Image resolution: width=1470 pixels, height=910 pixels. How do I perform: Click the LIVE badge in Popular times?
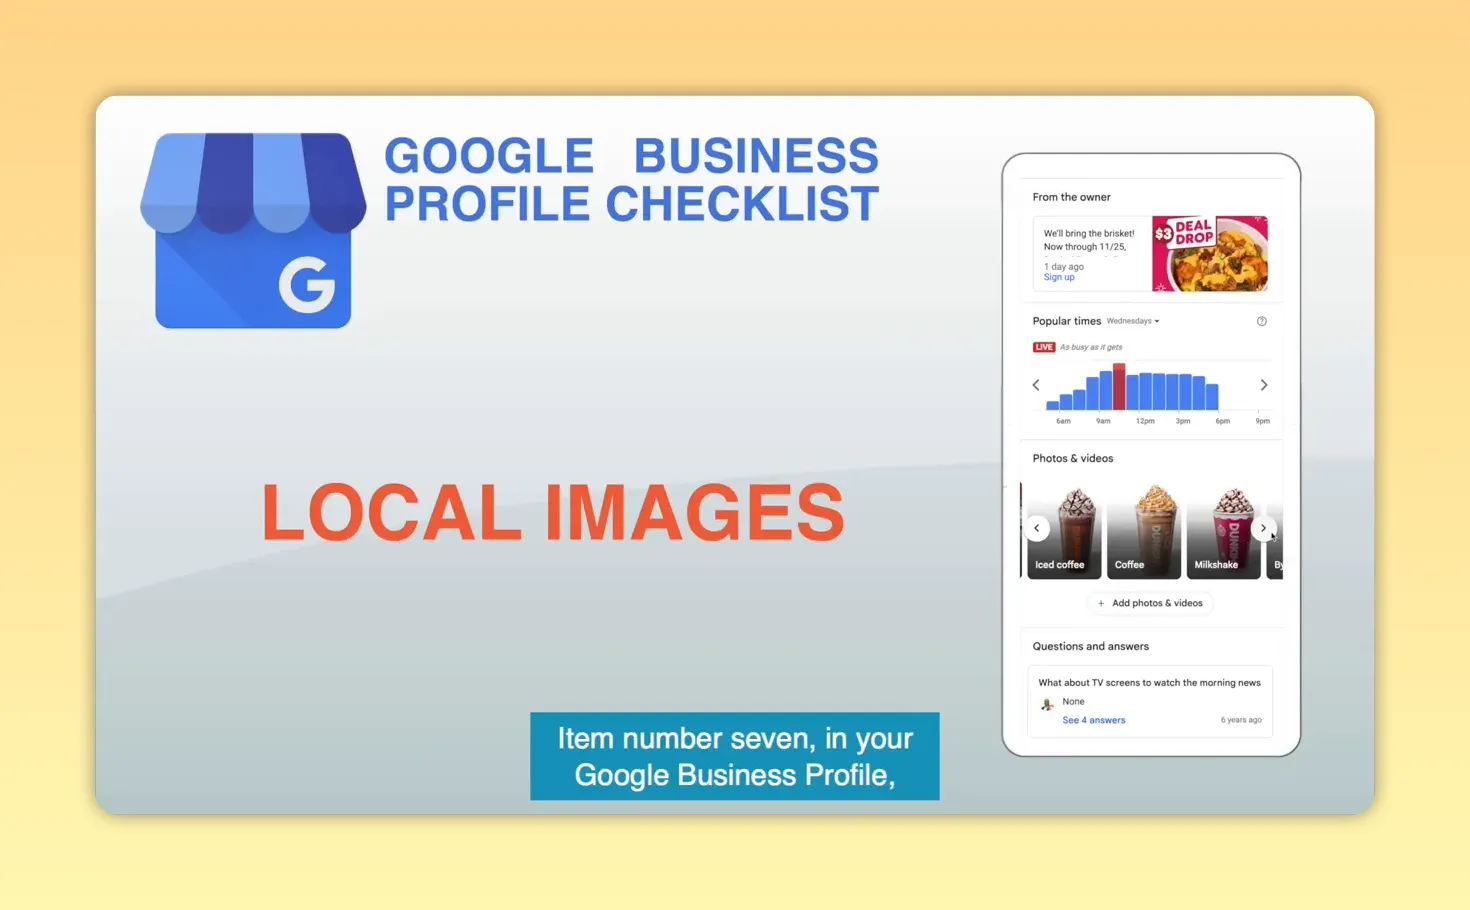point(1044,347)
